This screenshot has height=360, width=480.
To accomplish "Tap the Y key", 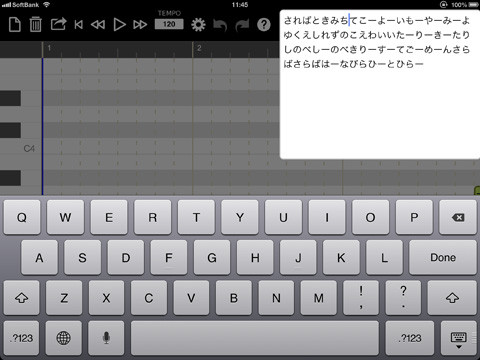I will point(240,217).
